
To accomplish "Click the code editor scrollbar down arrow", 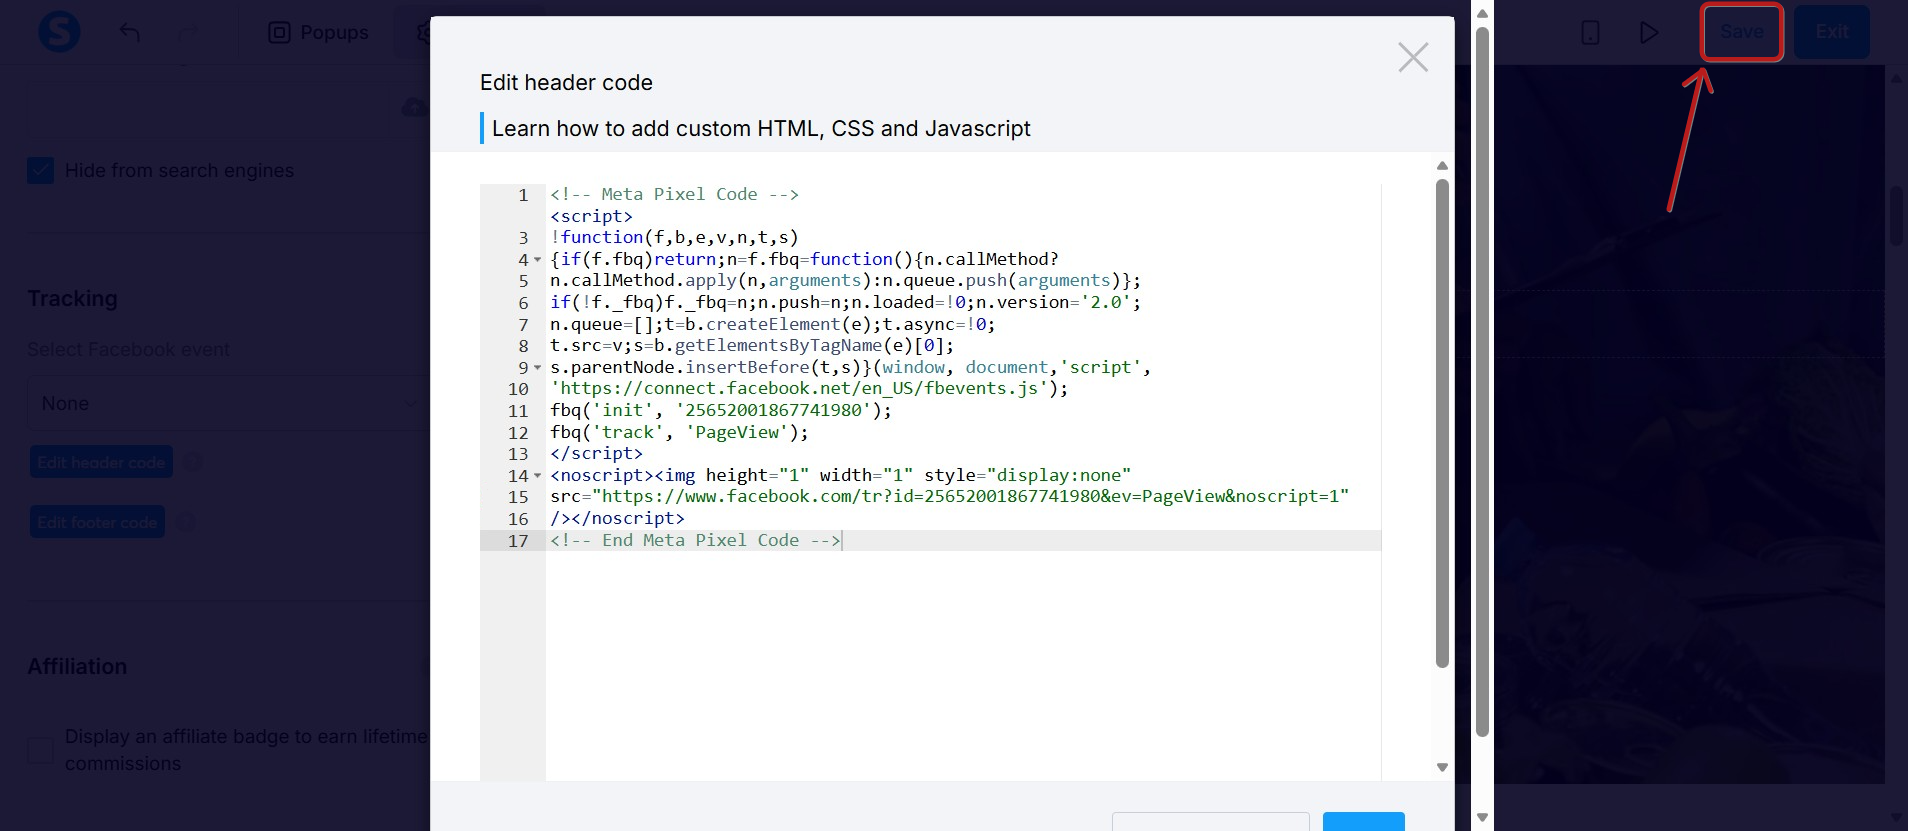I will [1442, 767].
